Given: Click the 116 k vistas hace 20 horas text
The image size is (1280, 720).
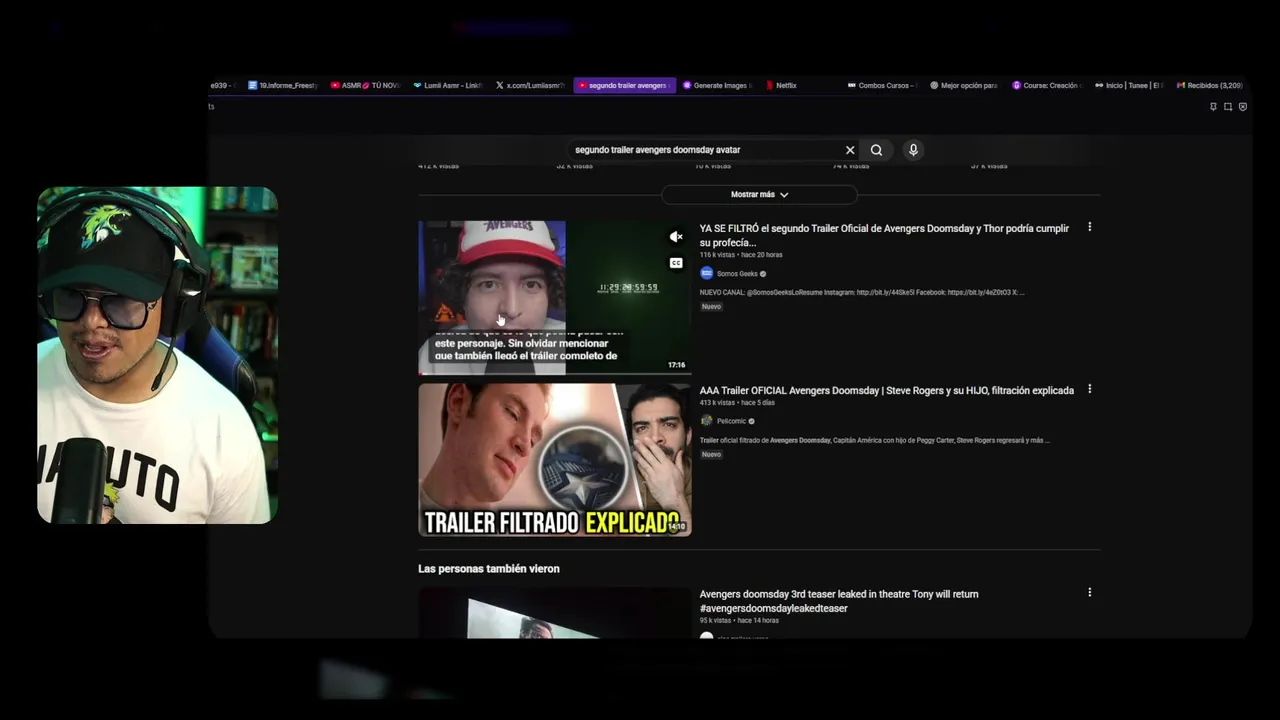Looking at the screenshot, I should click(x=741, y=255).
